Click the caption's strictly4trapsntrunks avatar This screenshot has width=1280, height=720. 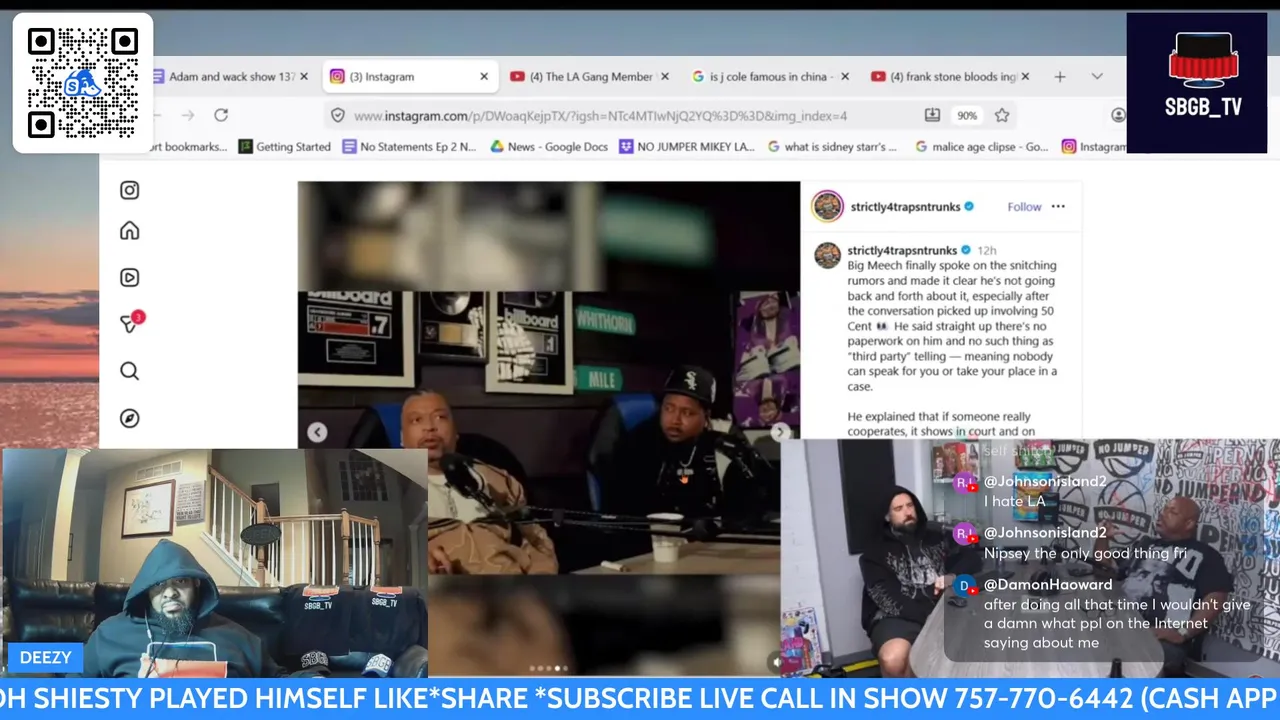coord(827,255)
